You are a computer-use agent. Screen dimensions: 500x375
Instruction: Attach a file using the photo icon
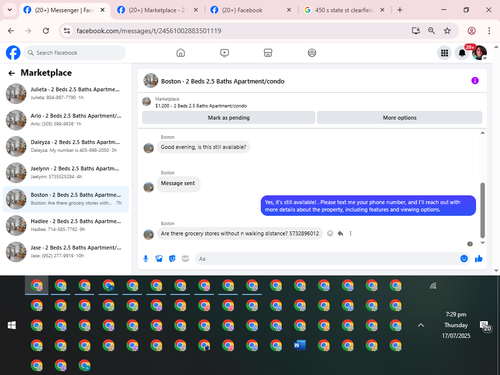click(159, 259)
